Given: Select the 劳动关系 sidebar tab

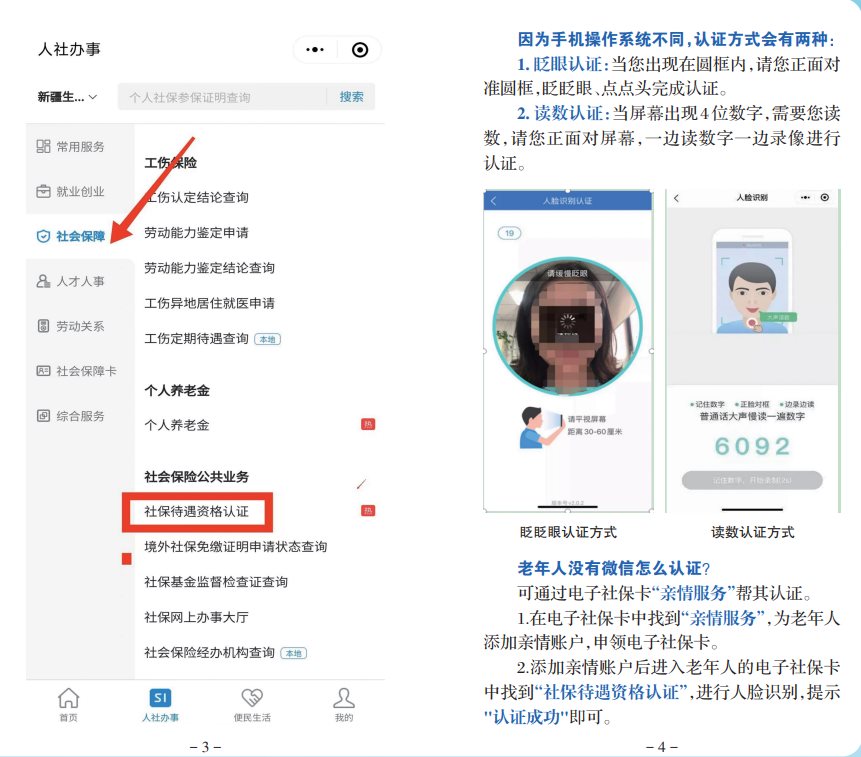Looking at the screenshot, I should (x=80, y=326).
